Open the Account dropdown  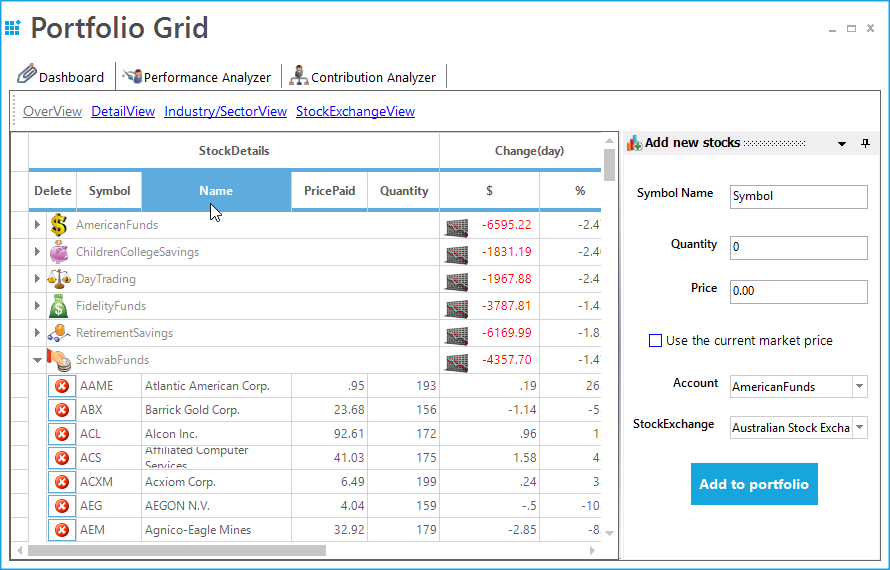(859, 387)
